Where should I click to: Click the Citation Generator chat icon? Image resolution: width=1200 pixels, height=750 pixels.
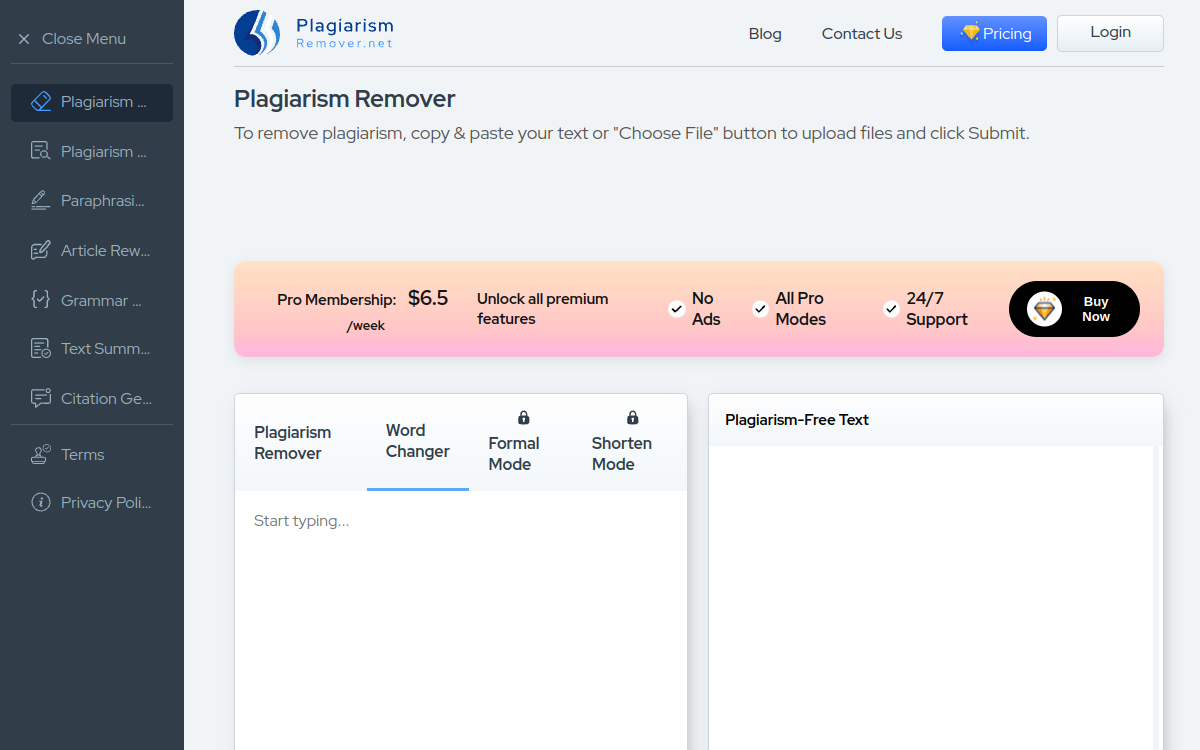point(41,398)
